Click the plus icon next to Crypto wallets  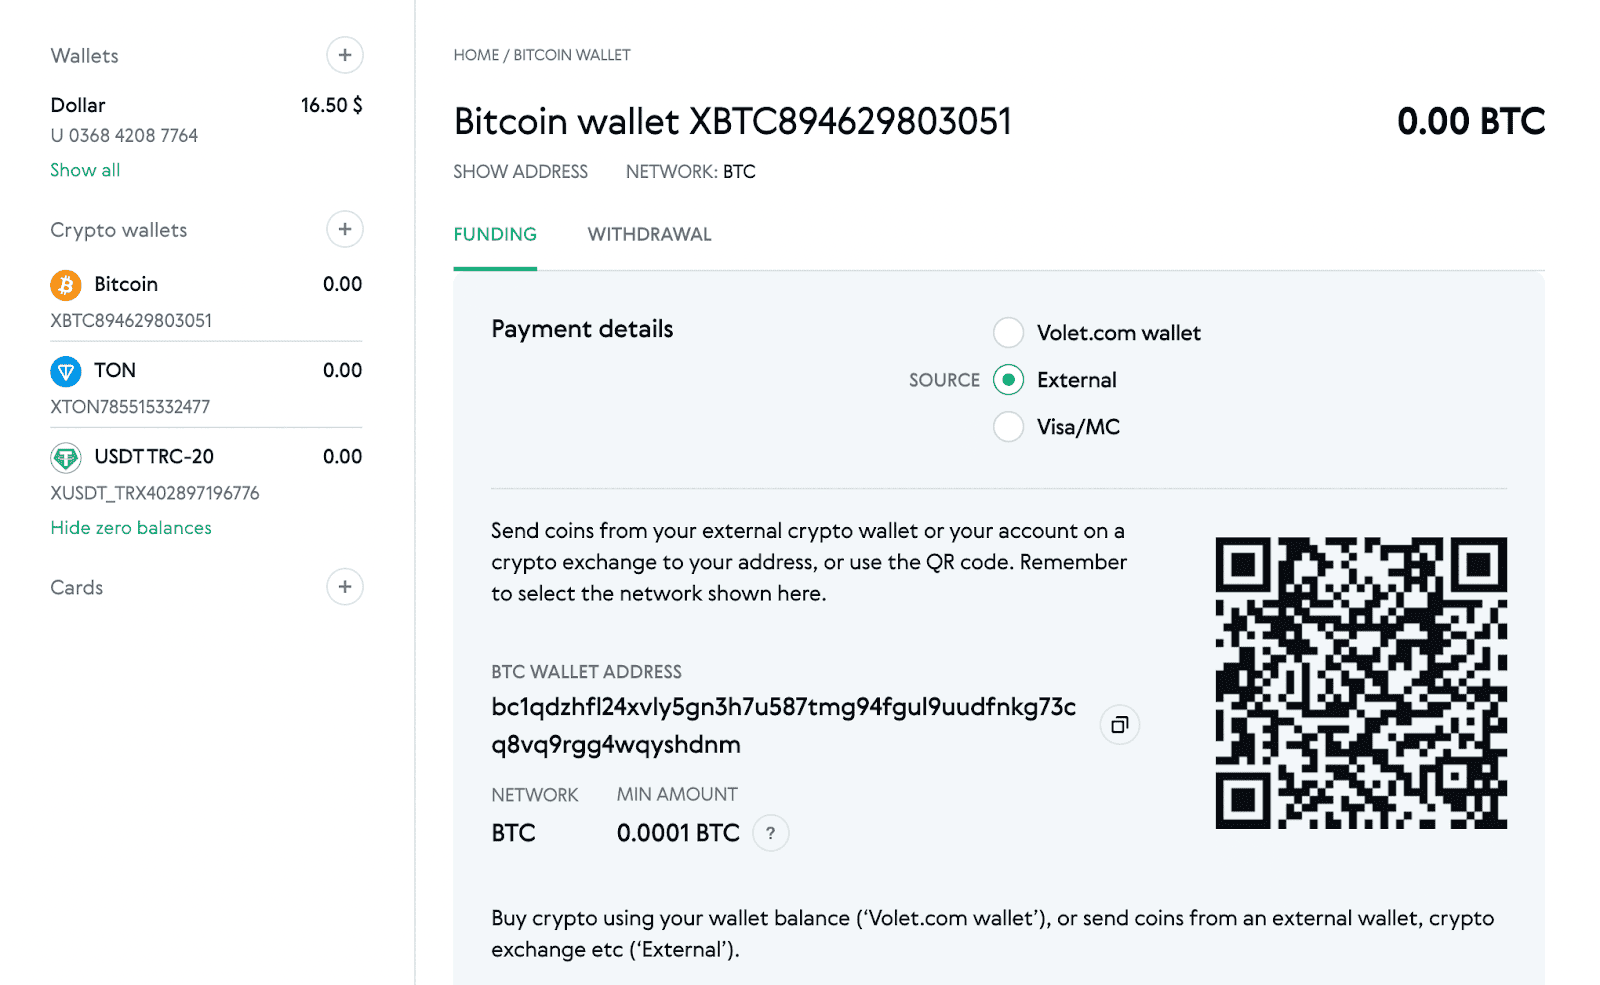pos(344,229)
